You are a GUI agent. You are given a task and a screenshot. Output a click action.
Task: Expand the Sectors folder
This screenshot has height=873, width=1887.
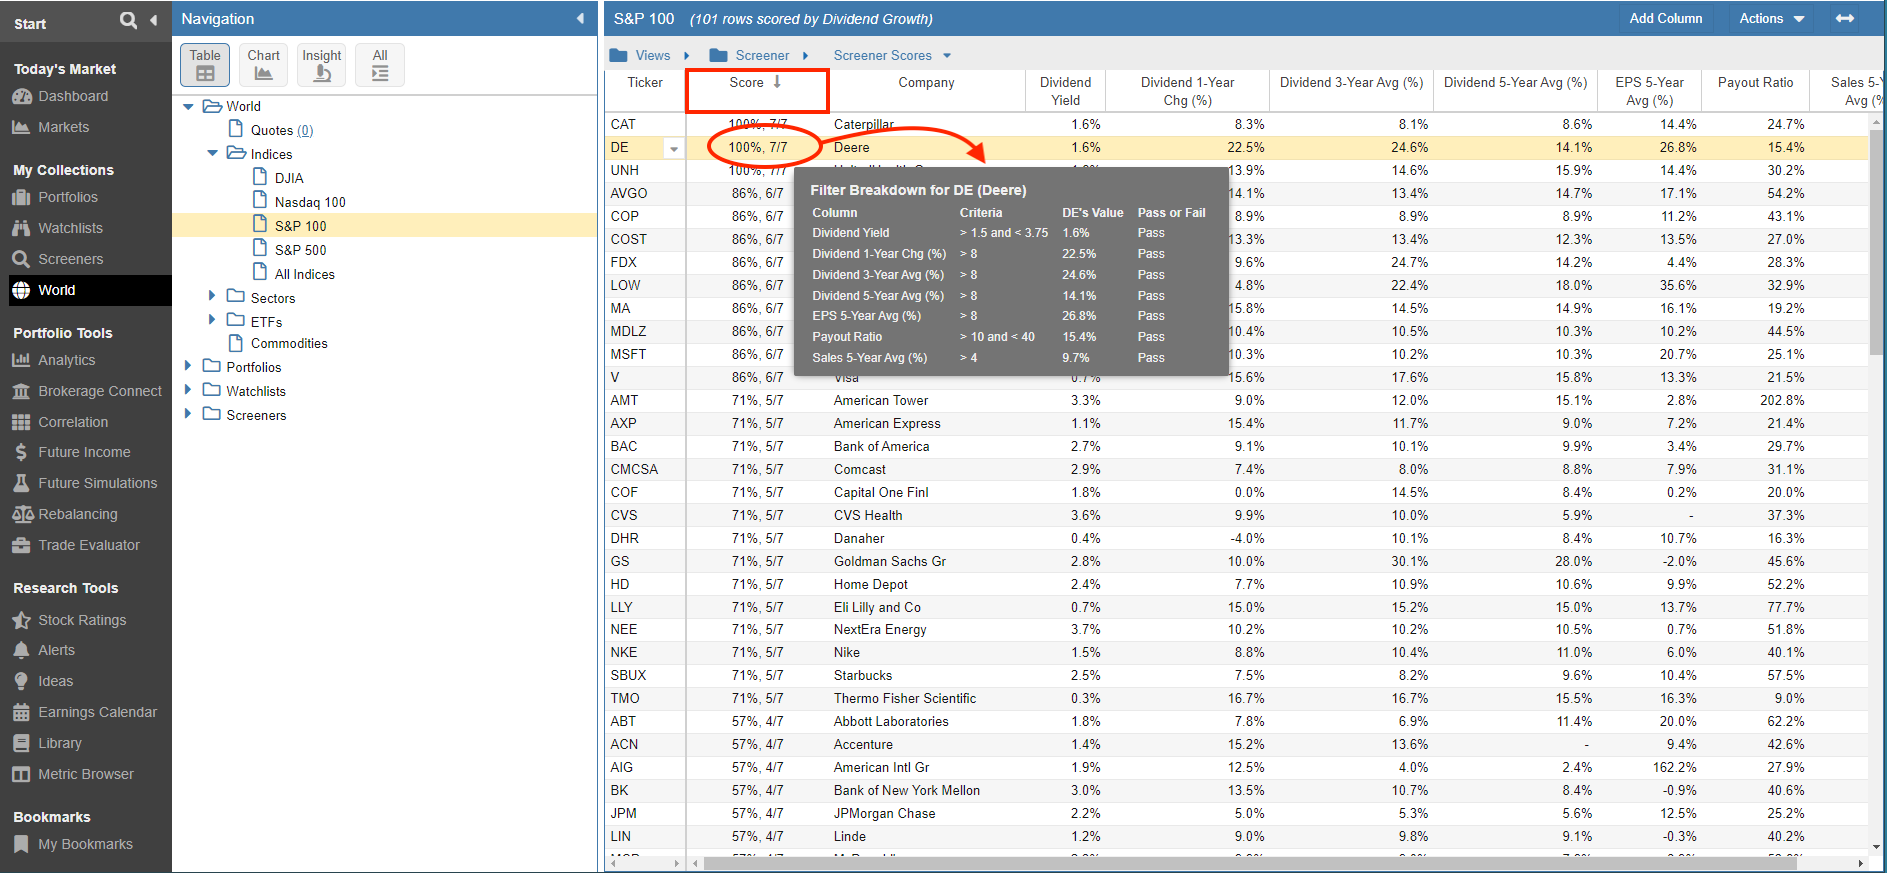[212, 295]
